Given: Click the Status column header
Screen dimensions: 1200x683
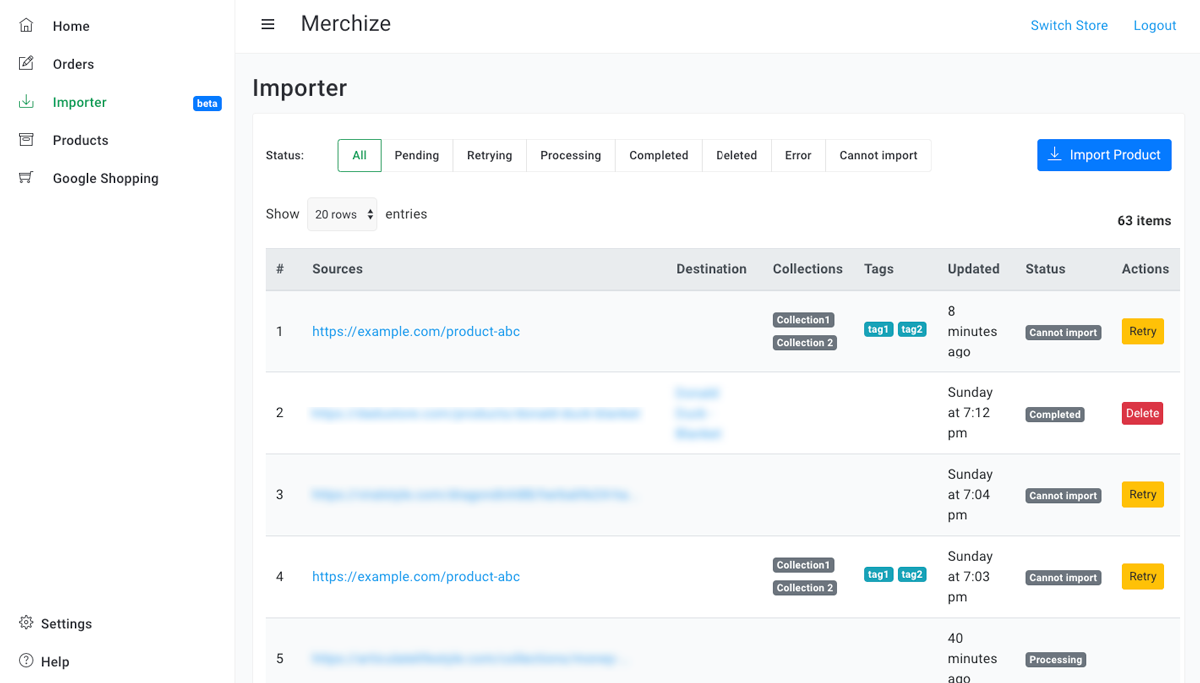Looking at the screenshot, I should [1045, 269].
